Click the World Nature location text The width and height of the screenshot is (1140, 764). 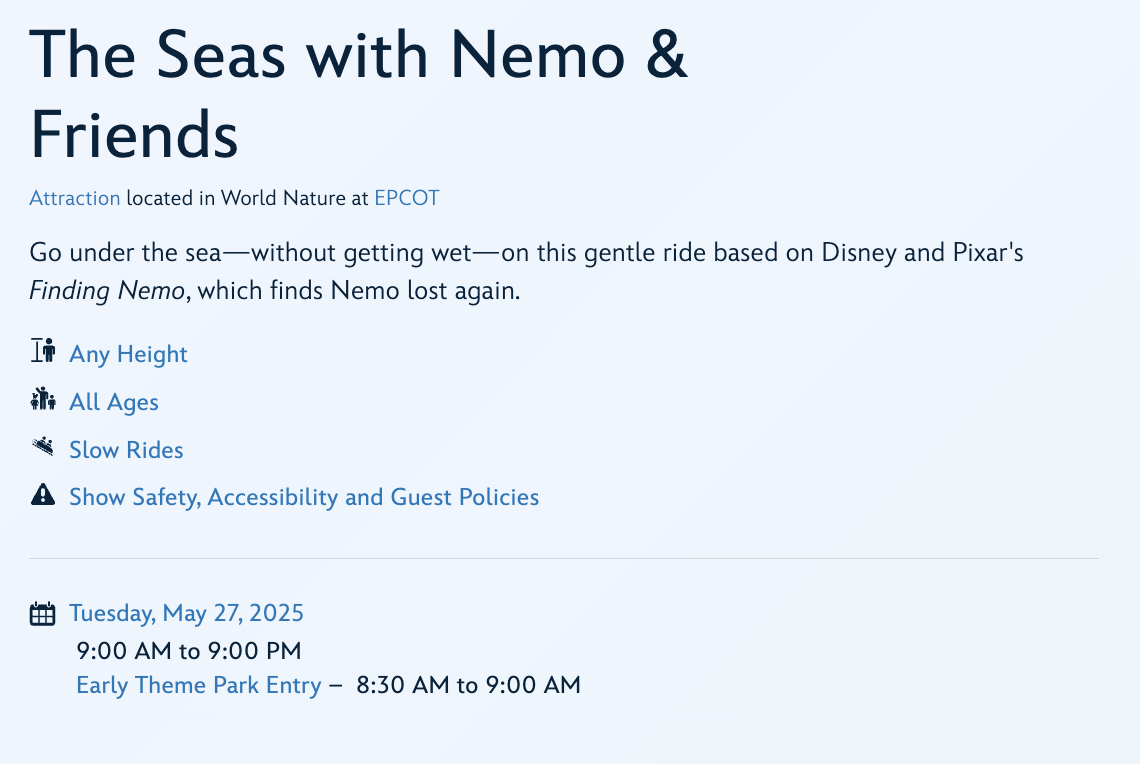pos(283,198)
